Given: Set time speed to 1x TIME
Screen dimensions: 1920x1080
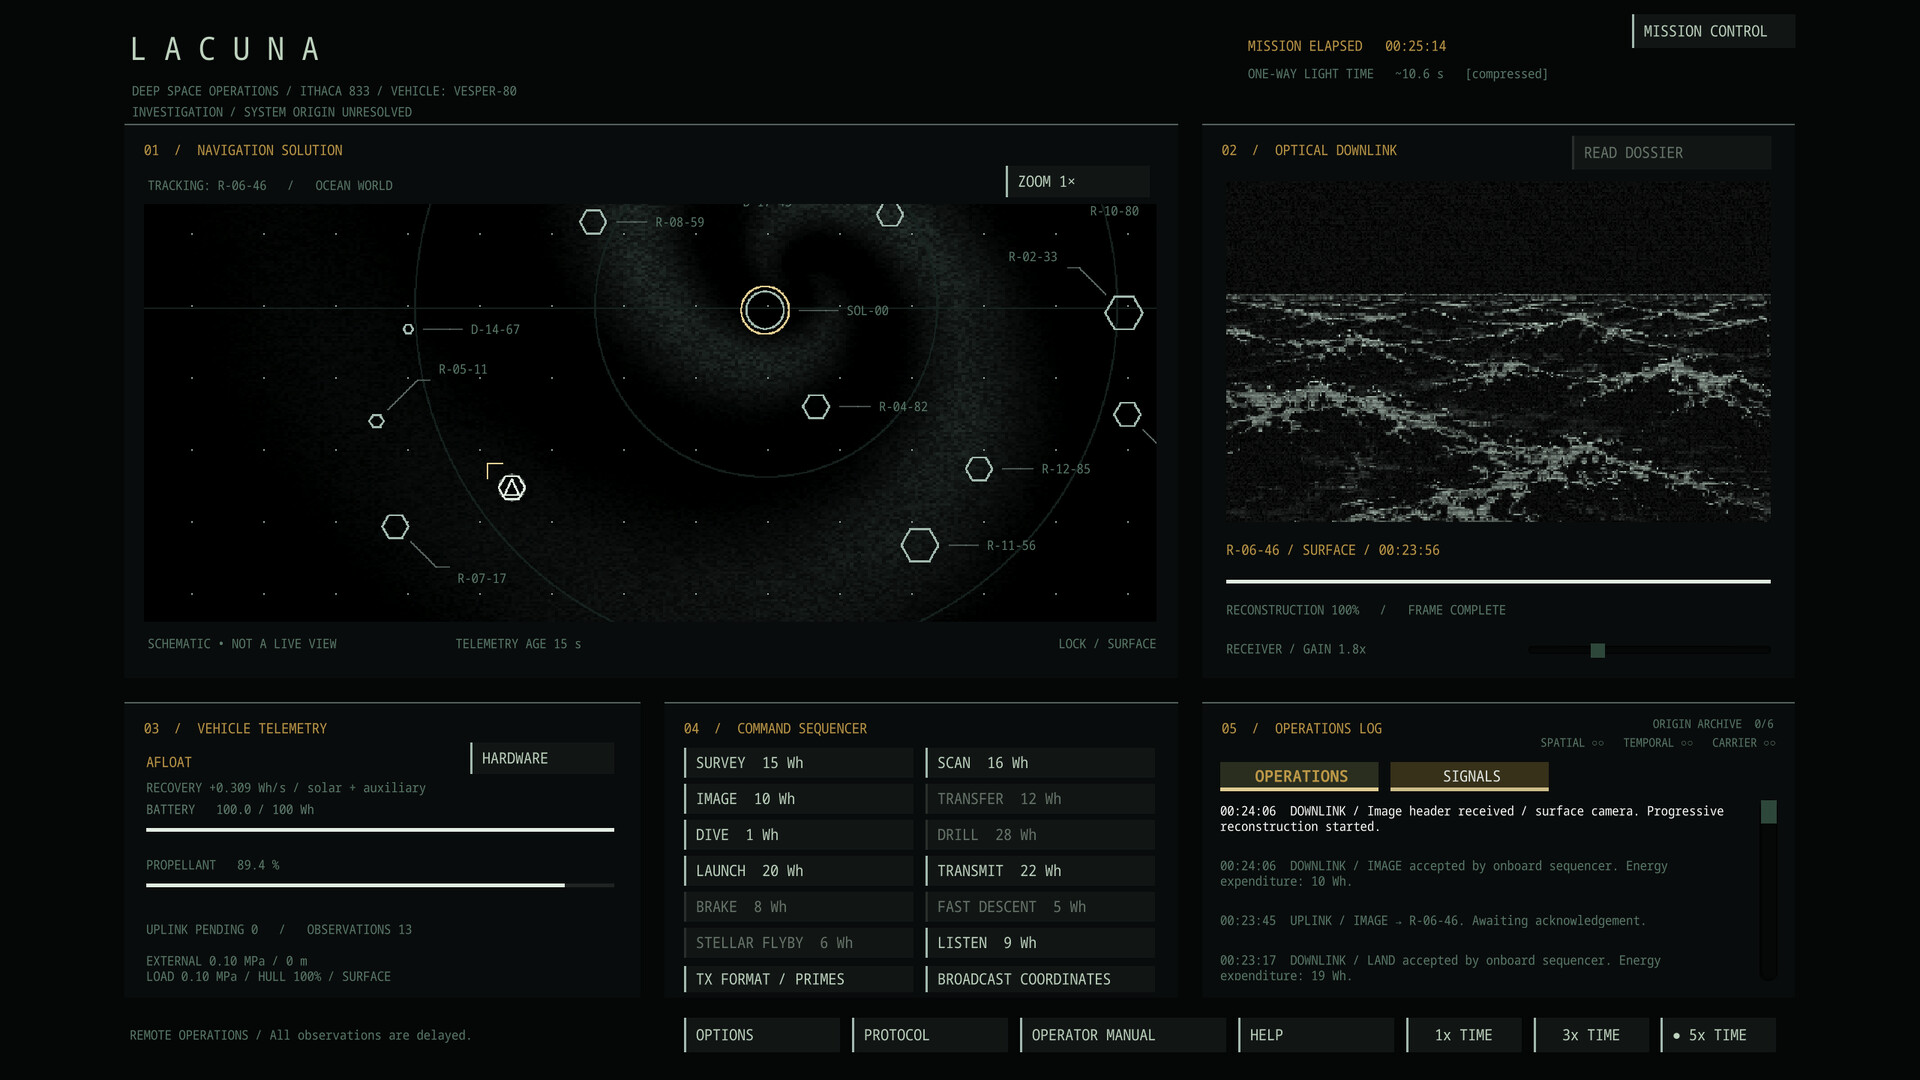Looking at the screenshot, I should (x=1464, y=1035).
